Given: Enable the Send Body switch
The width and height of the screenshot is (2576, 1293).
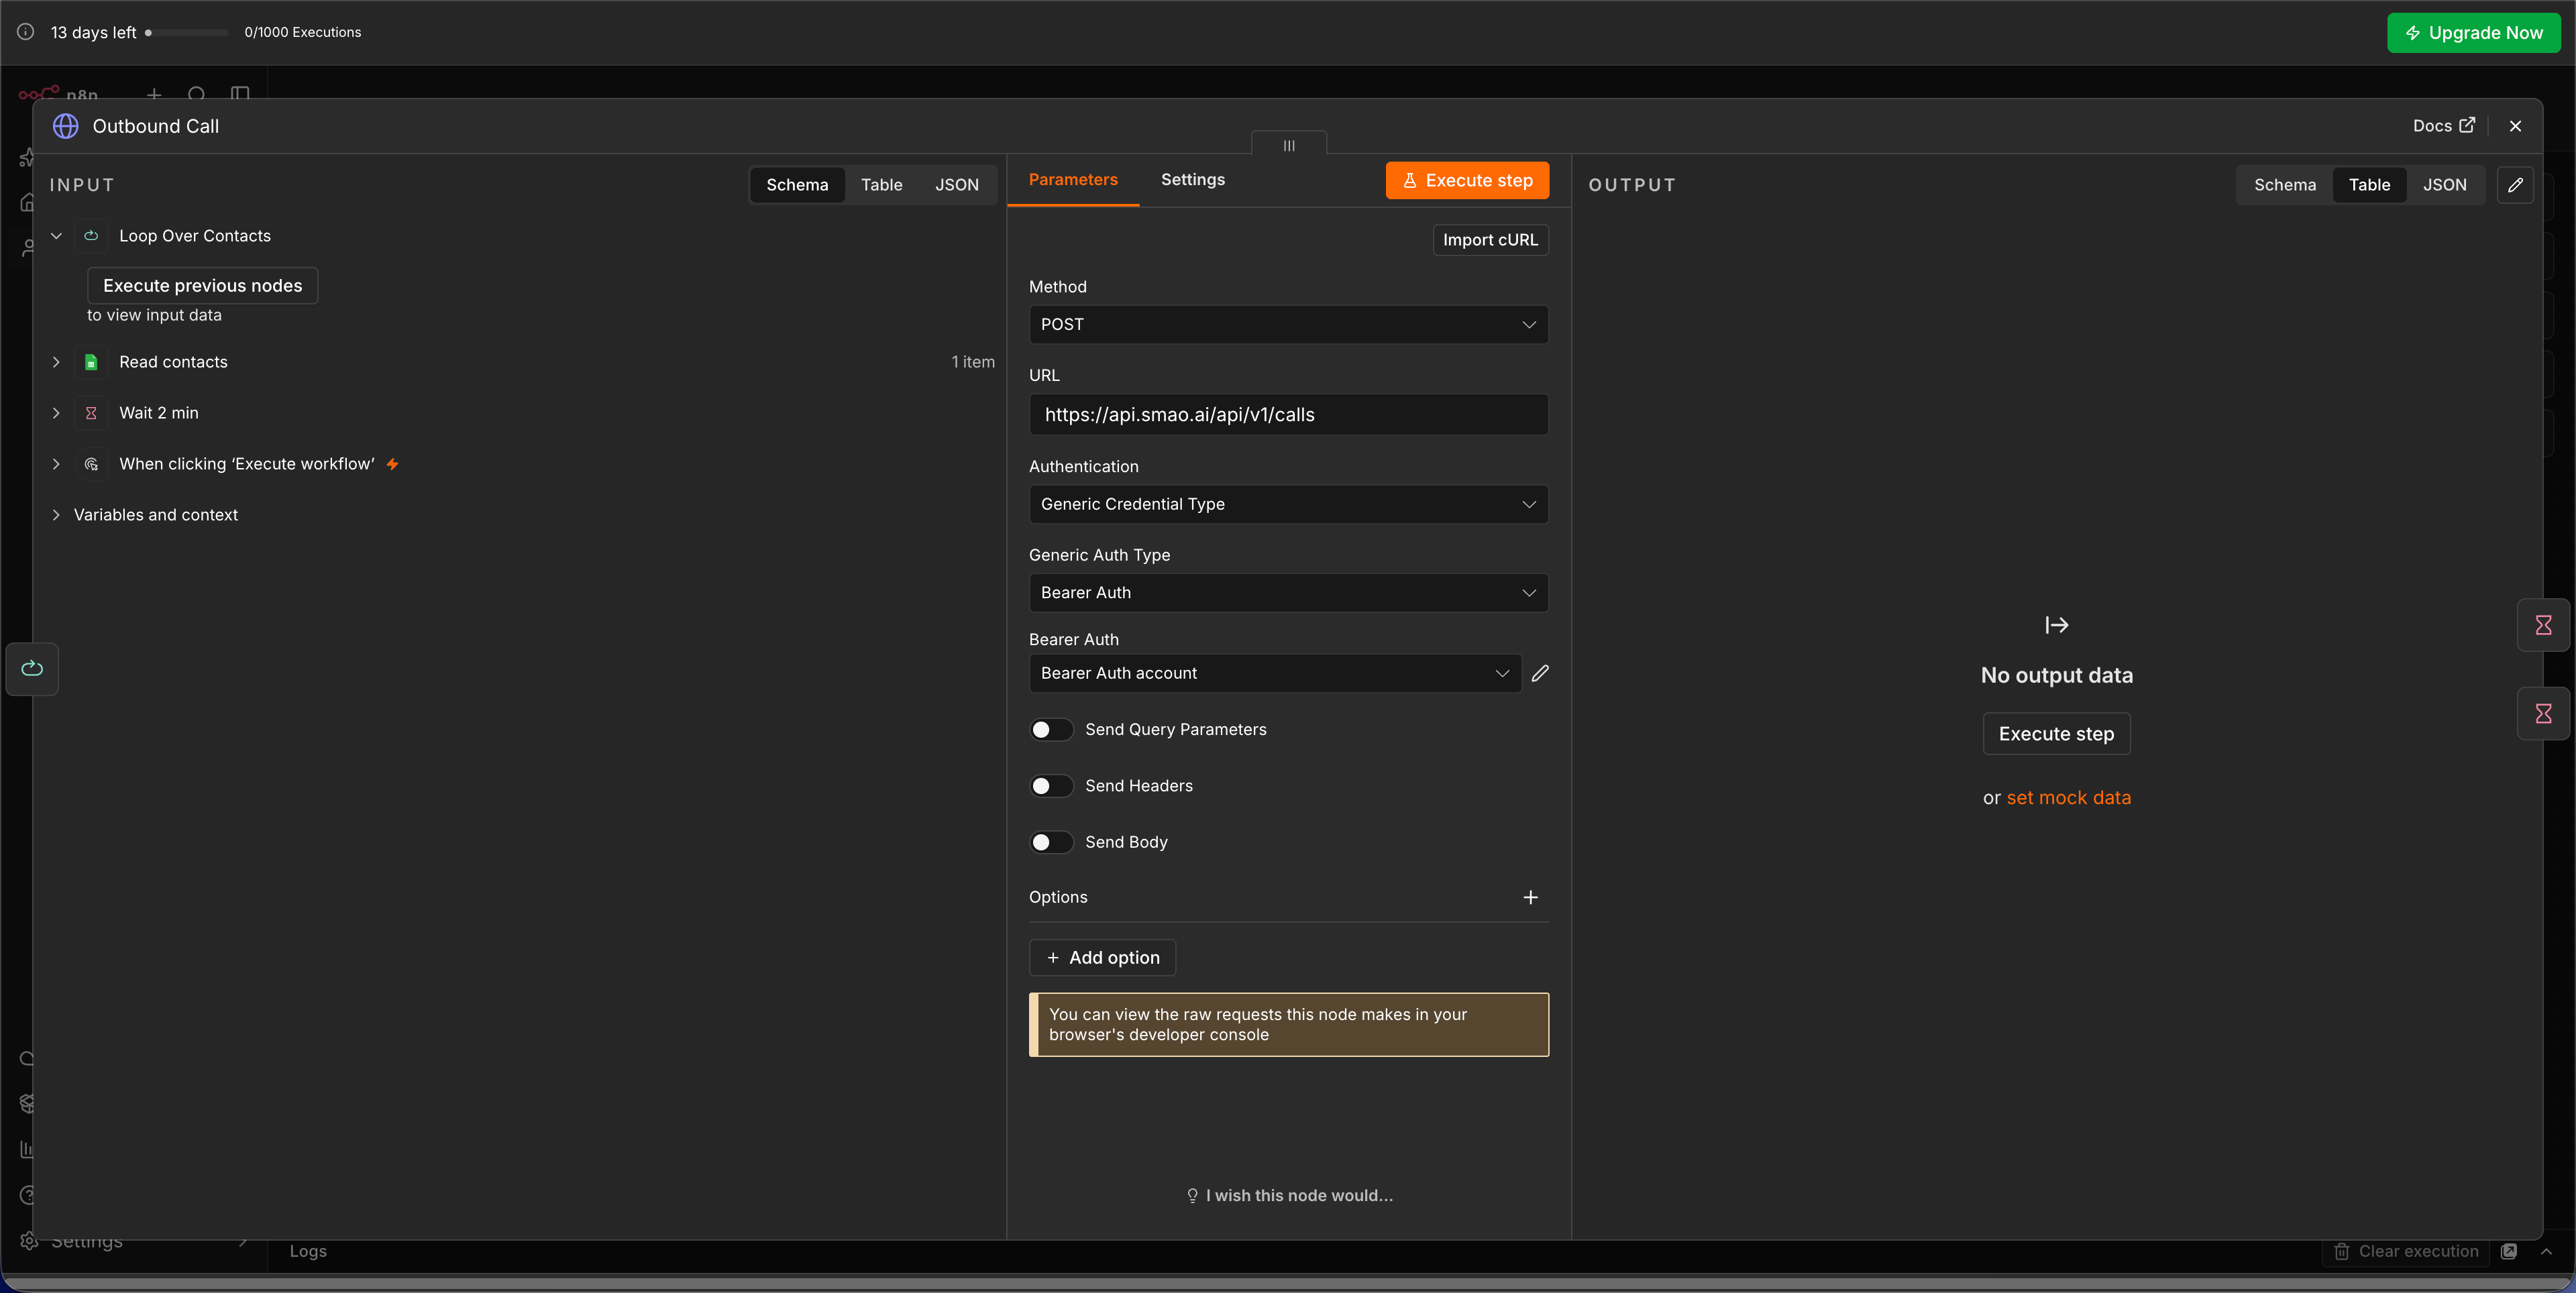Looking at the screenshot, I should [x=1051, y=842].
